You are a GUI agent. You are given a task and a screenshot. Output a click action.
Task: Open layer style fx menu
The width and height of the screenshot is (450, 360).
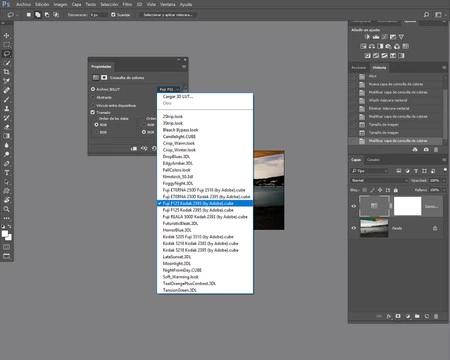(389, 316)
